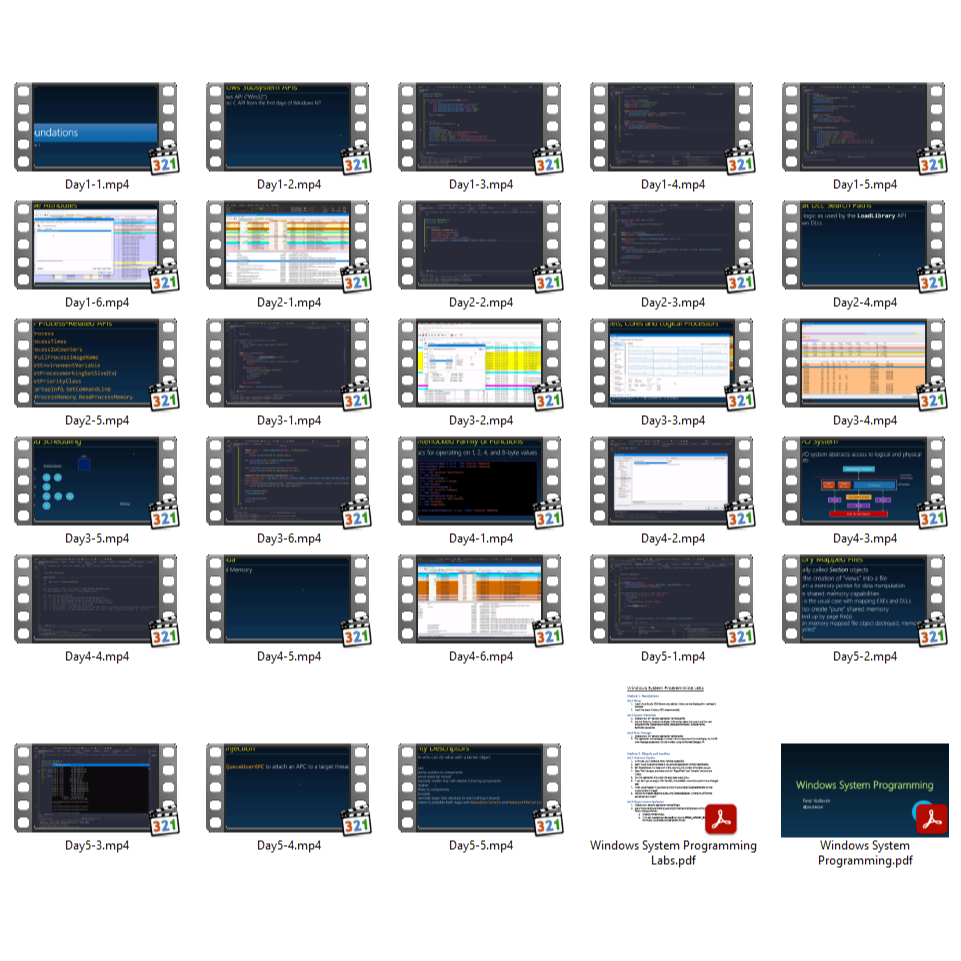Select the Day1-6.mp4 video icon
Image resolution: width=961 pixels, height=961 pixels.
click(x=96, y=245)
